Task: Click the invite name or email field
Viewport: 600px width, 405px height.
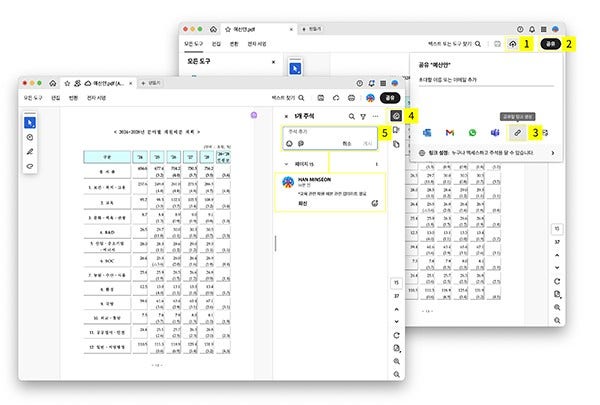Action: click(x=486, y=80)
